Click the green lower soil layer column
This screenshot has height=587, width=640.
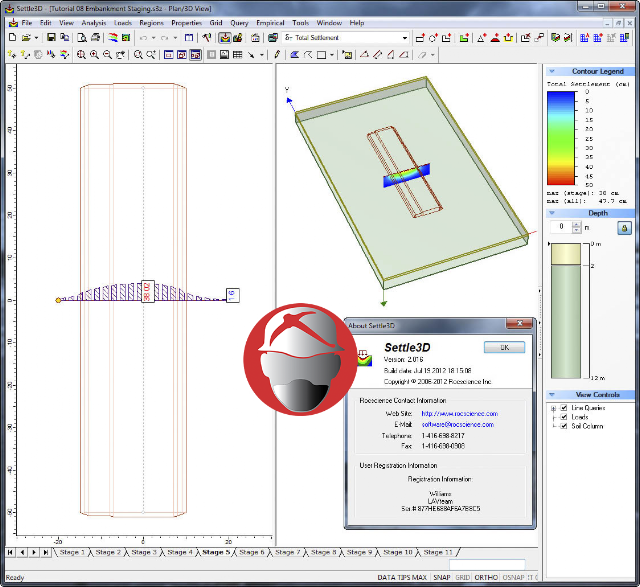coord(566,322)
